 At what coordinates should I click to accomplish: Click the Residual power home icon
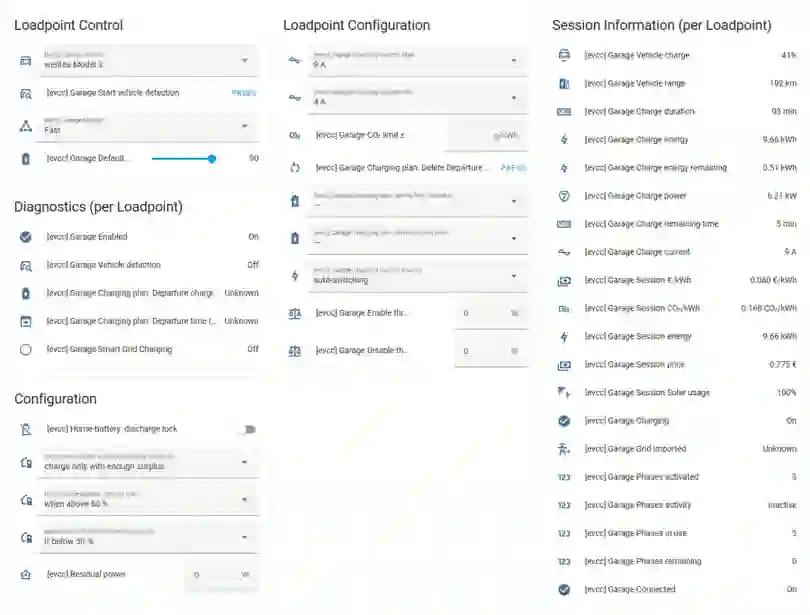tap(26, 574)
